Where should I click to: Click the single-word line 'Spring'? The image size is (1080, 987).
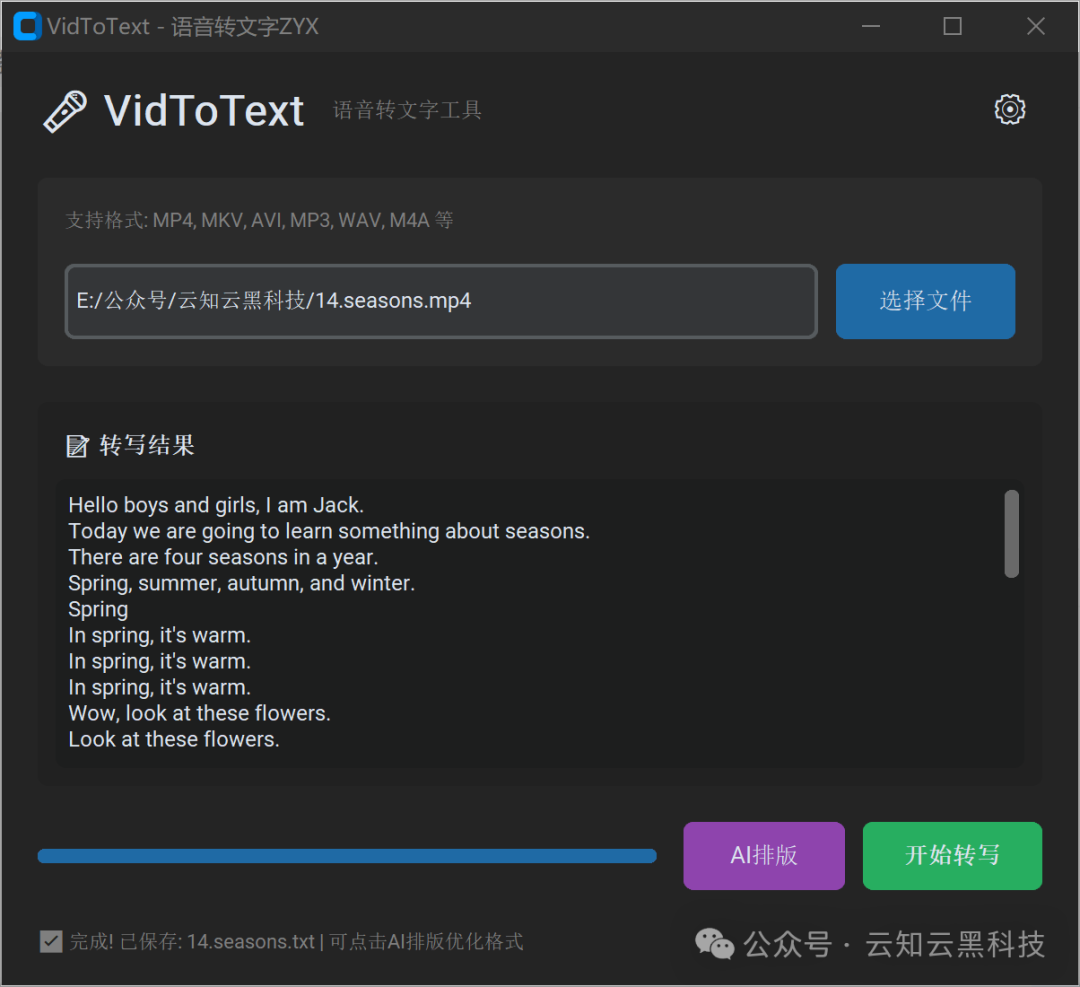coord(98,610)
